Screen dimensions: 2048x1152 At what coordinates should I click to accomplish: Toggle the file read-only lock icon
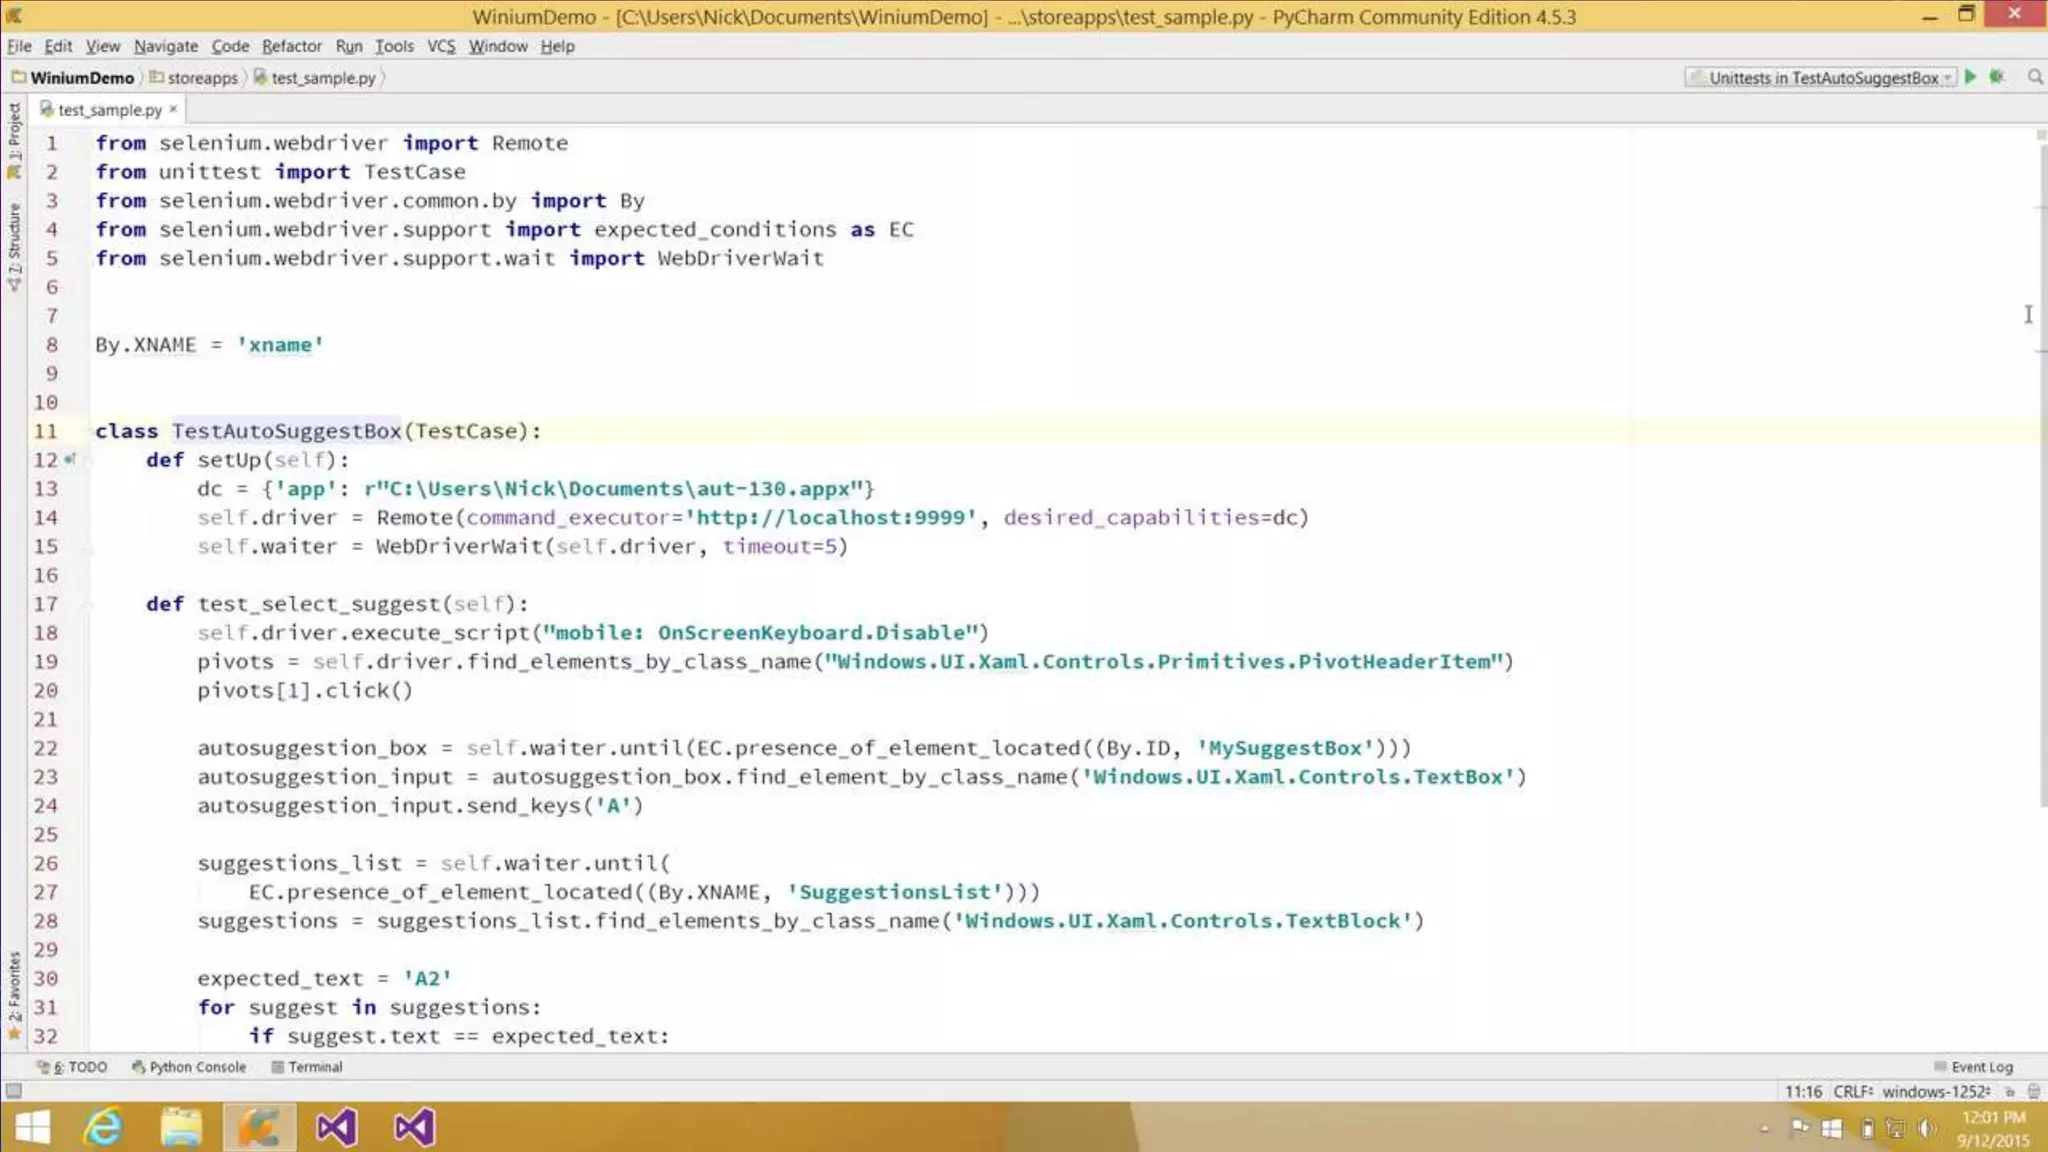[x=2009, y=1092]
